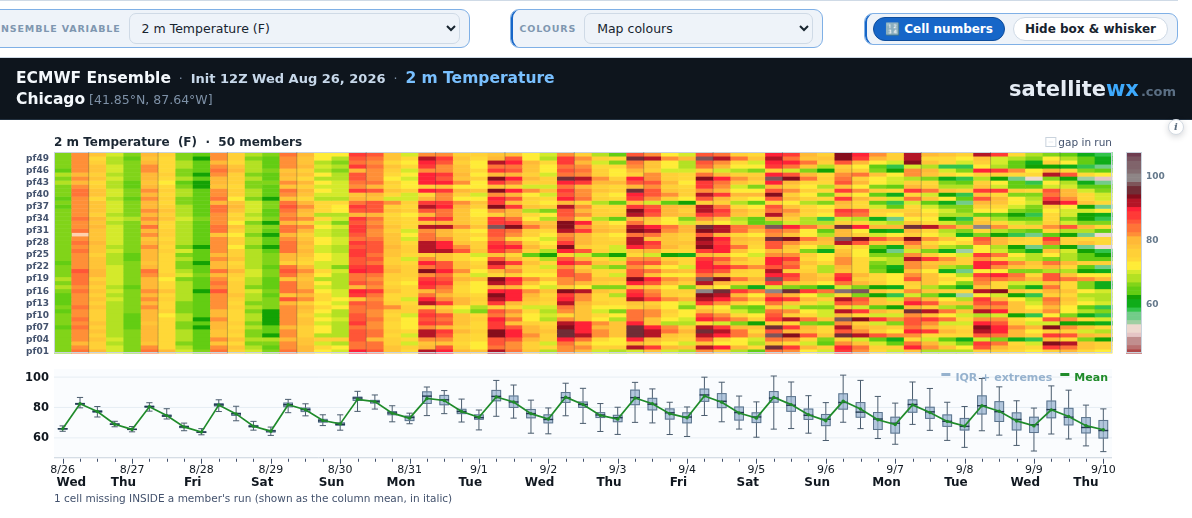The width and height of the screenshot is (1192, 518).
Task: Click the 9/9 Wed axis label
Action: click(1027, 475)
